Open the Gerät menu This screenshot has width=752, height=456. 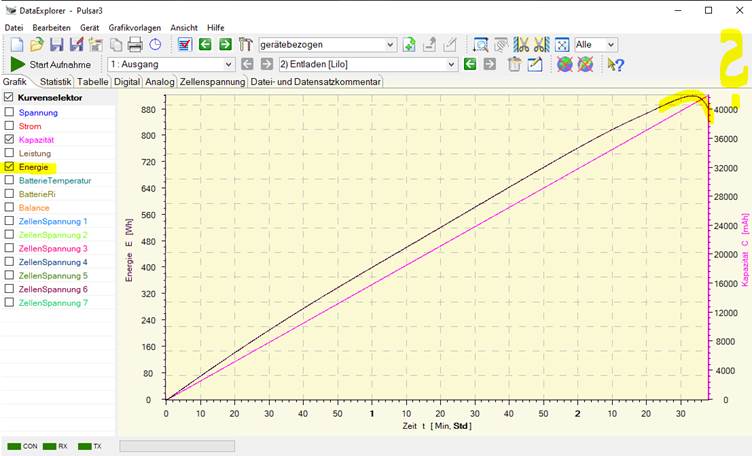click(x=89, y=28)
